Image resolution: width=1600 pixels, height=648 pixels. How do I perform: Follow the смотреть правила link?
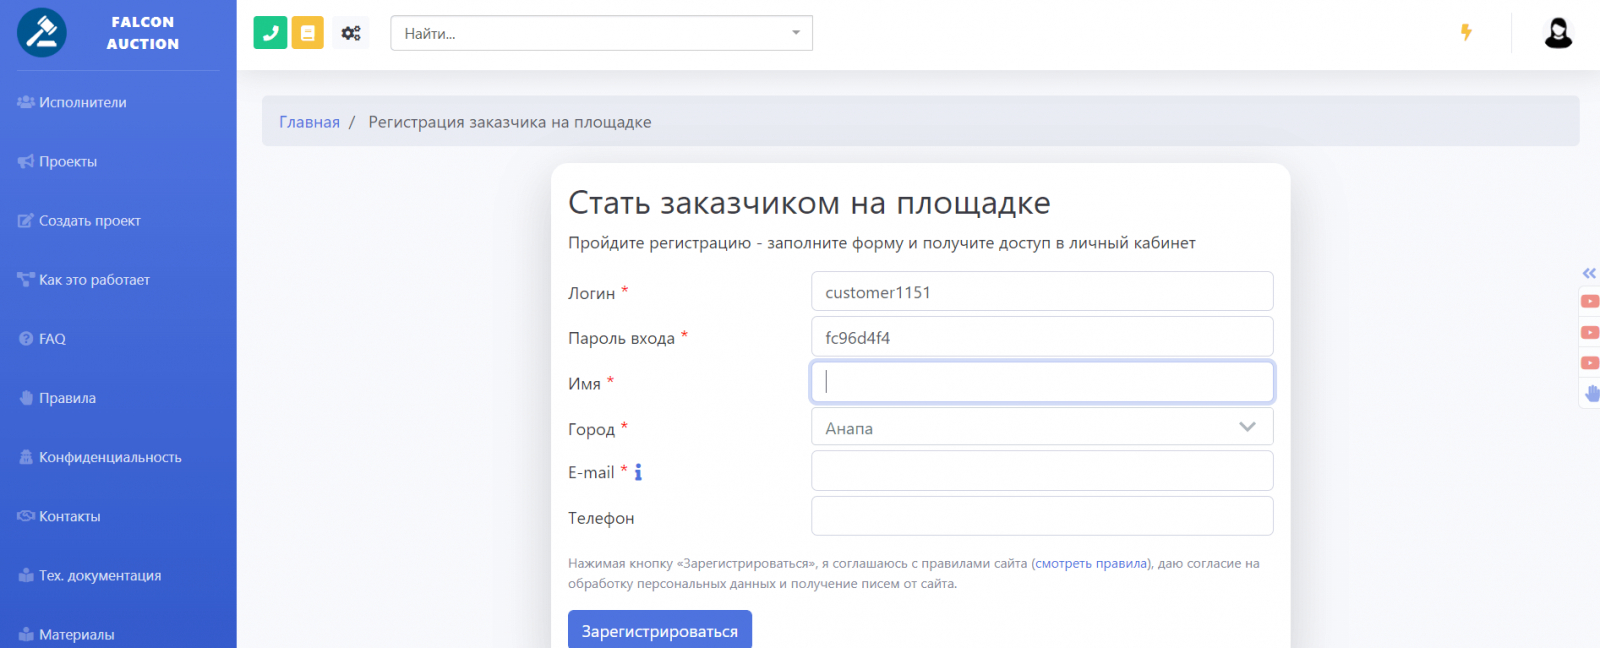pos(1092,564)
